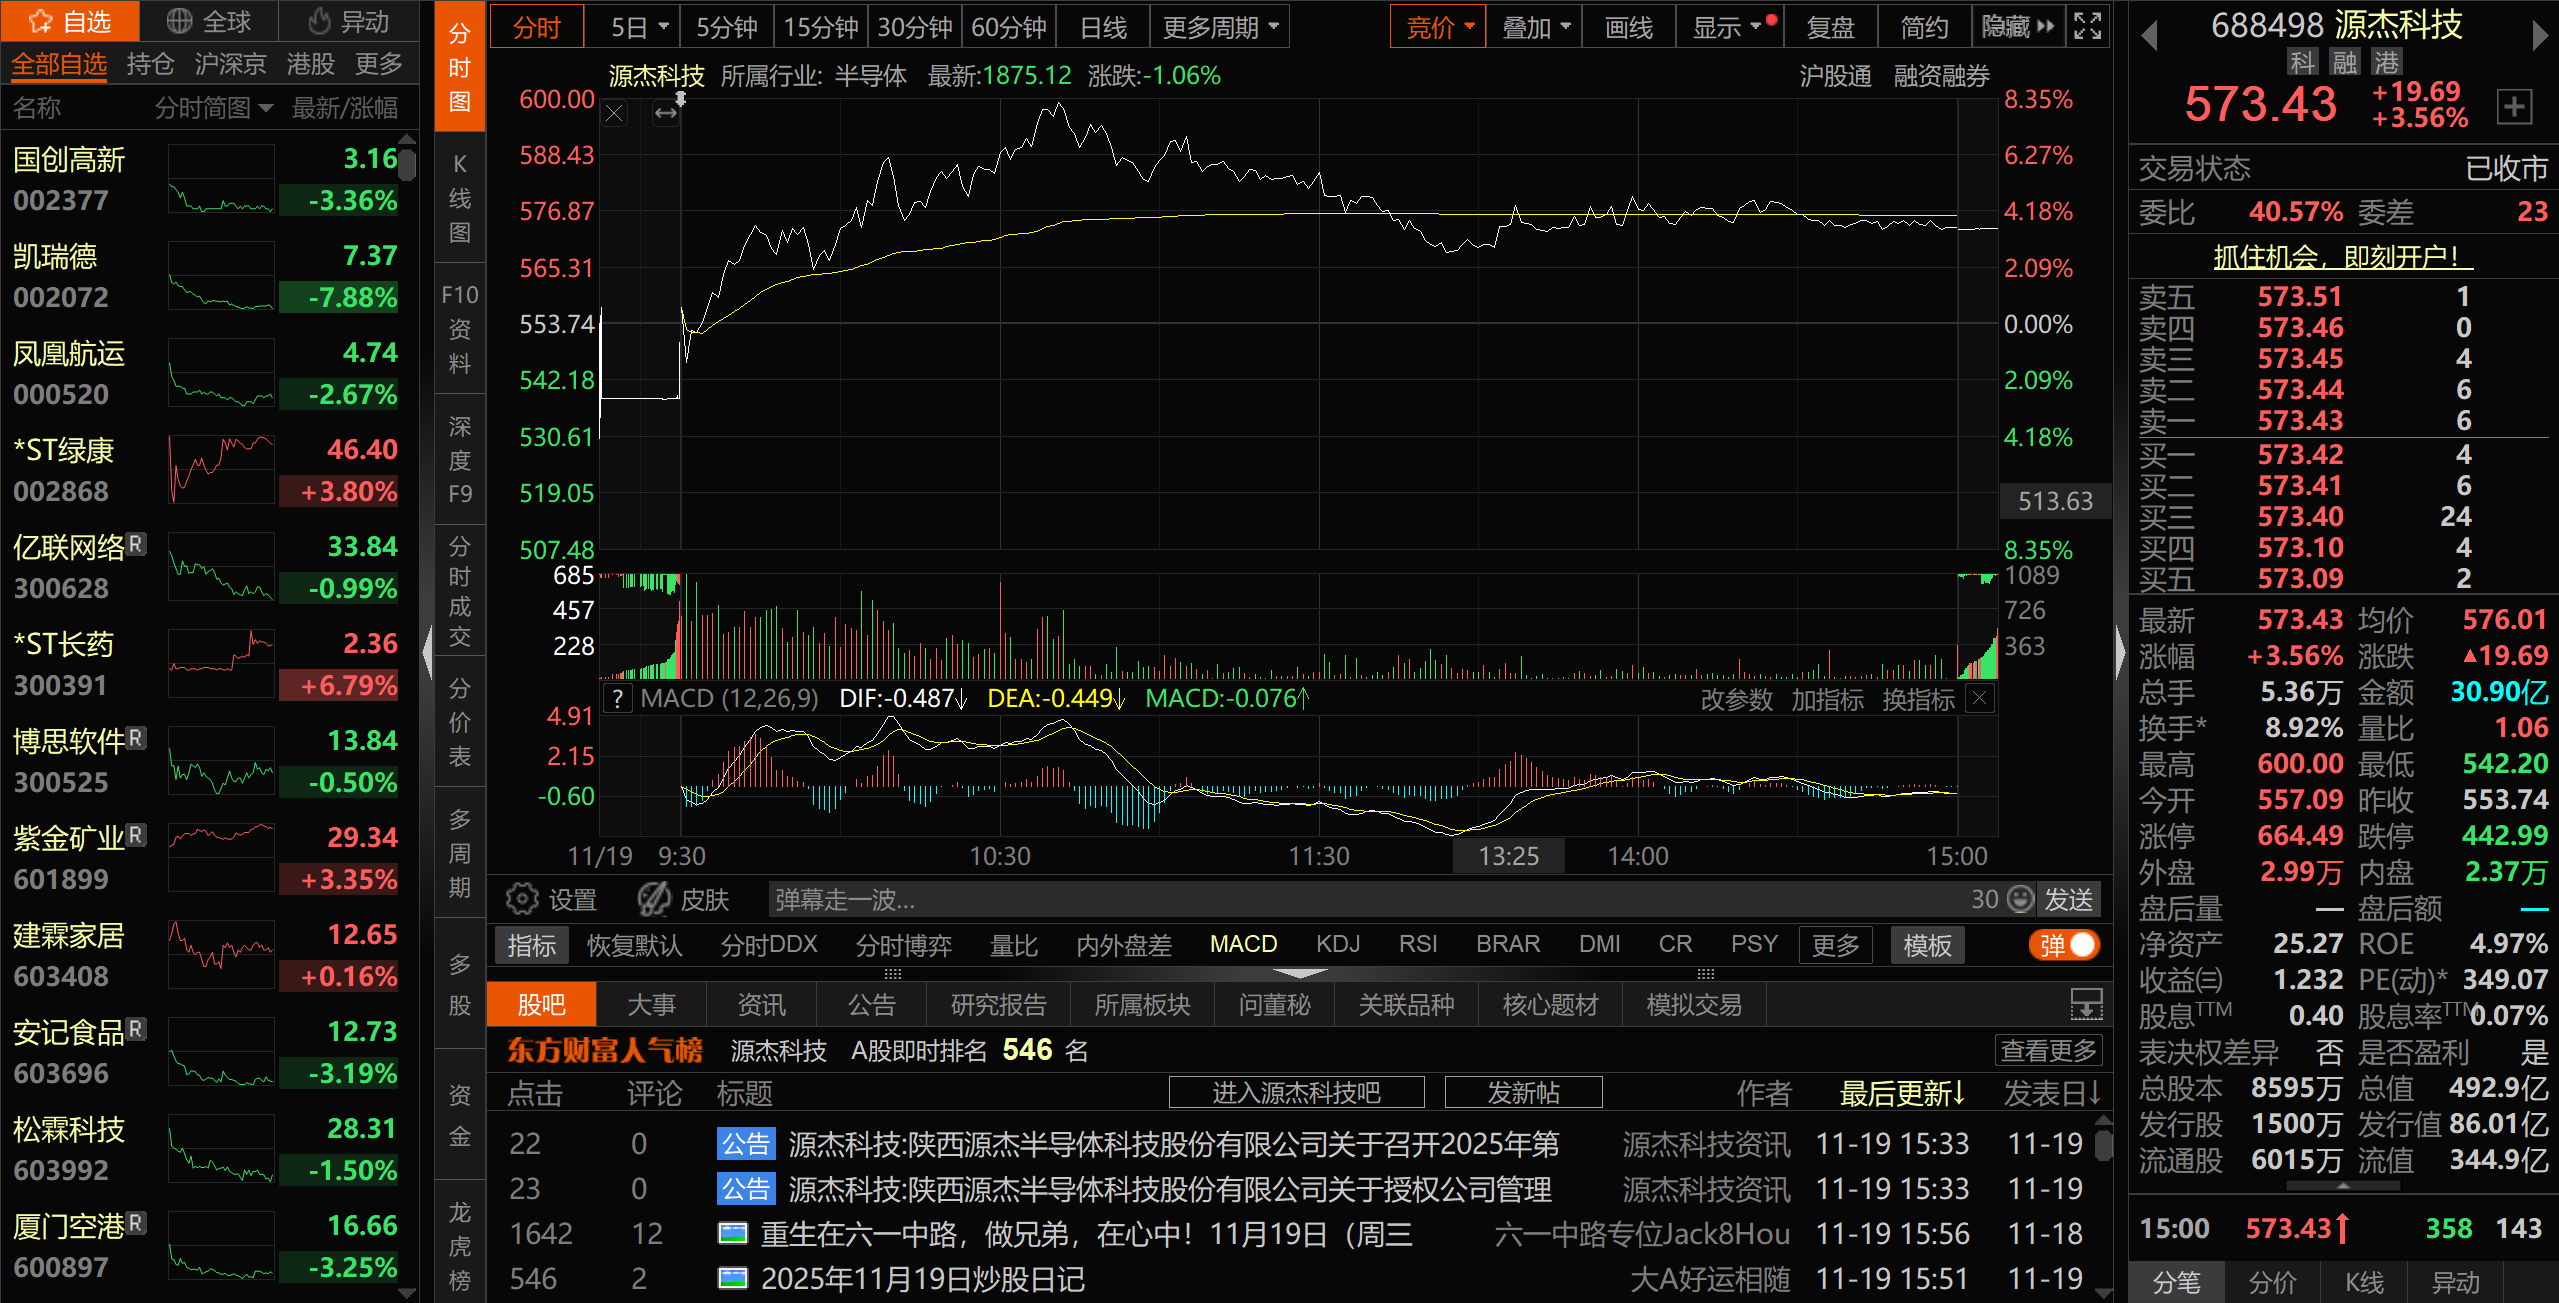The height and width of the screenshot is (1303, 2559).
Task: Open the settings gear for bullet comments
Action: point(522,899)
